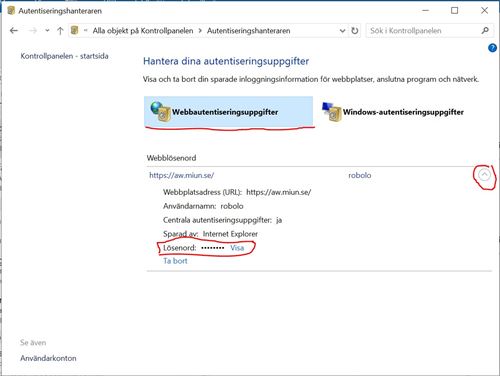Open 'Kontrollpanelen - startsida' link
This screenshot has width=500, height=376.
pos(64,56)
